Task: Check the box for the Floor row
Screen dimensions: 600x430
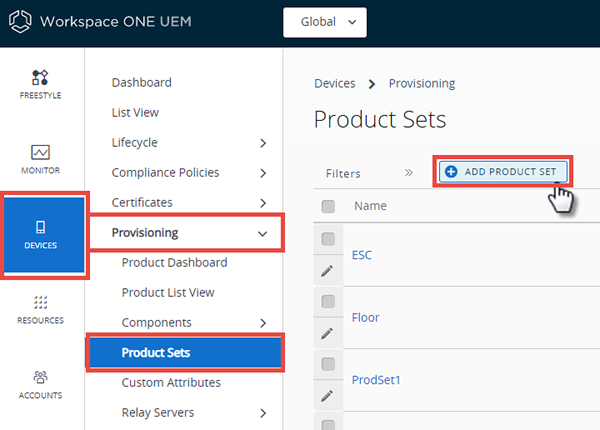Action: (x=328, y=301)
